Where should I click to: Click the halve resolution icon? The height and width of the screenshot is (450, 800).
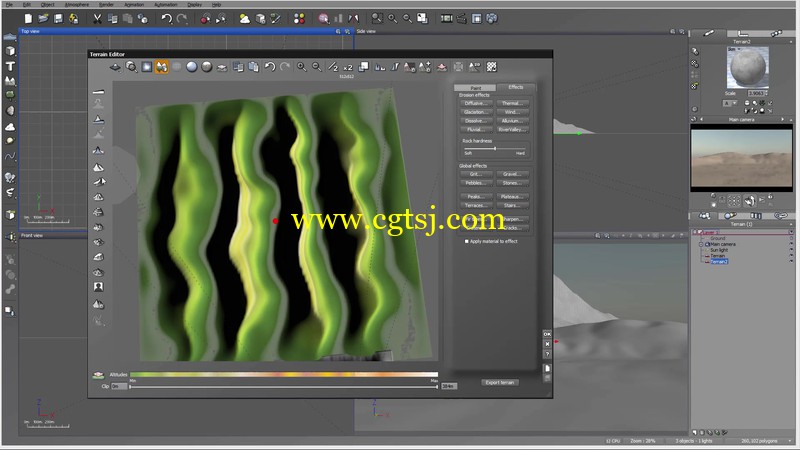point(333,67)
